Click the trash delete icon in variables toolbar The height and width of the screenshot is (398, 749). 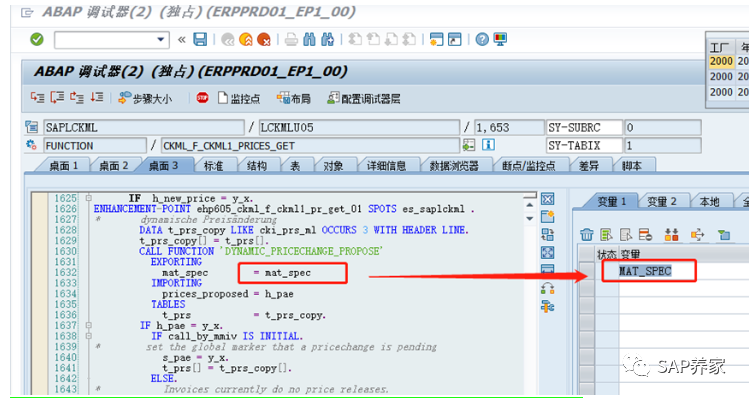point(587,235)
